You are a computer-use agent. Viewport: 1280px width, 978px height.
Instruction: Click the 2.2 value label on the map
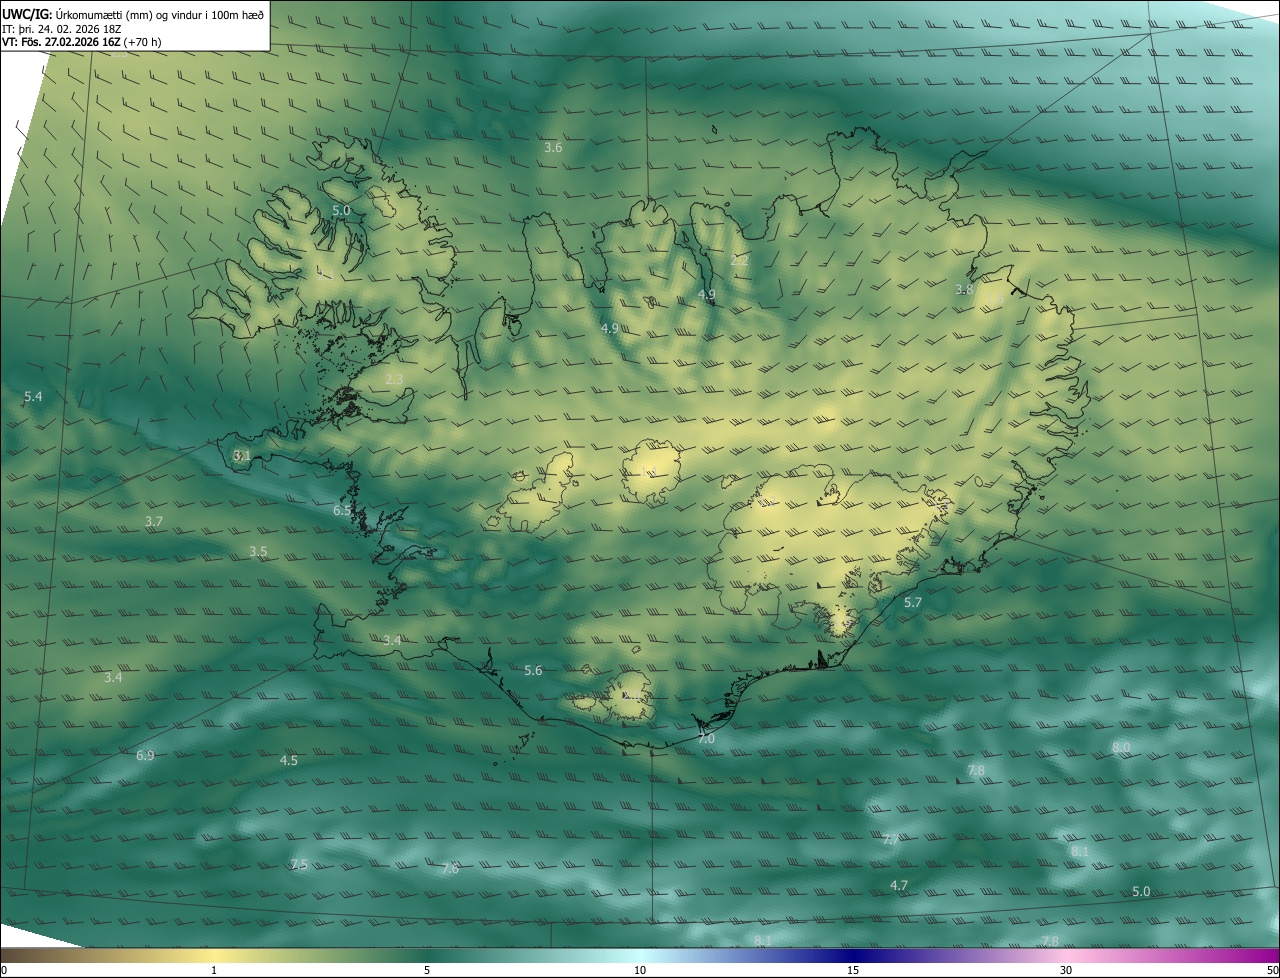[x=740, y=260]
